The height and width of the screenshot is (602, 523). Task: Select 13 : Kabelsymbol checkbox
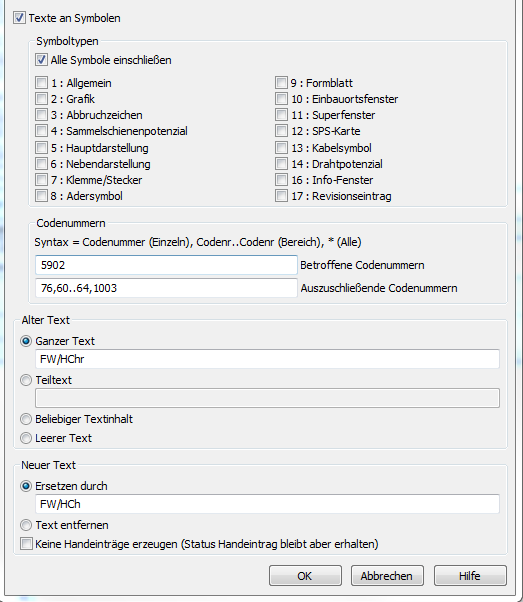point(281,148)
